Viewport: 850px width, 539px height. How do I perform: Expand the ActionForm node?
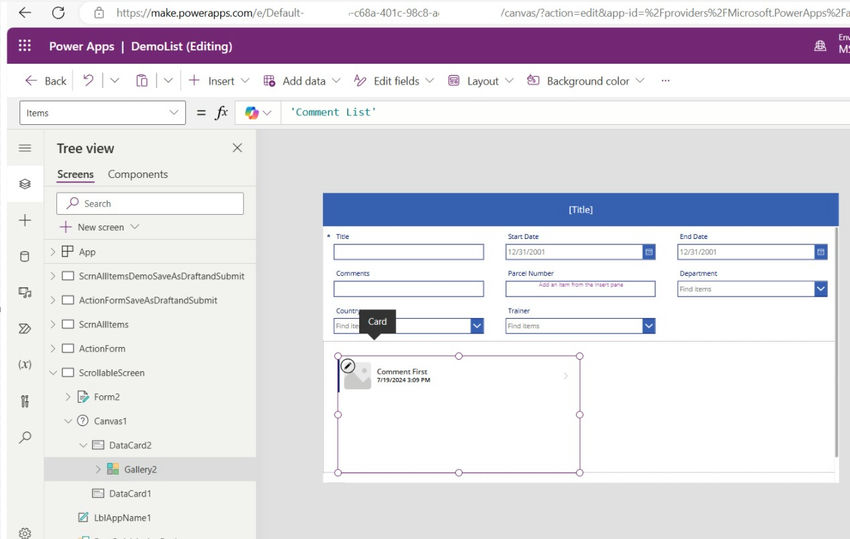53,348
